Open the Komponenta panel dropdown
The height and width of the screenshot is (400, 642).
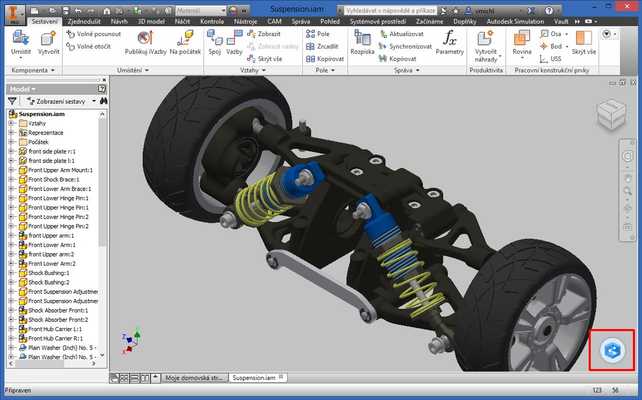tap(33, 70)
